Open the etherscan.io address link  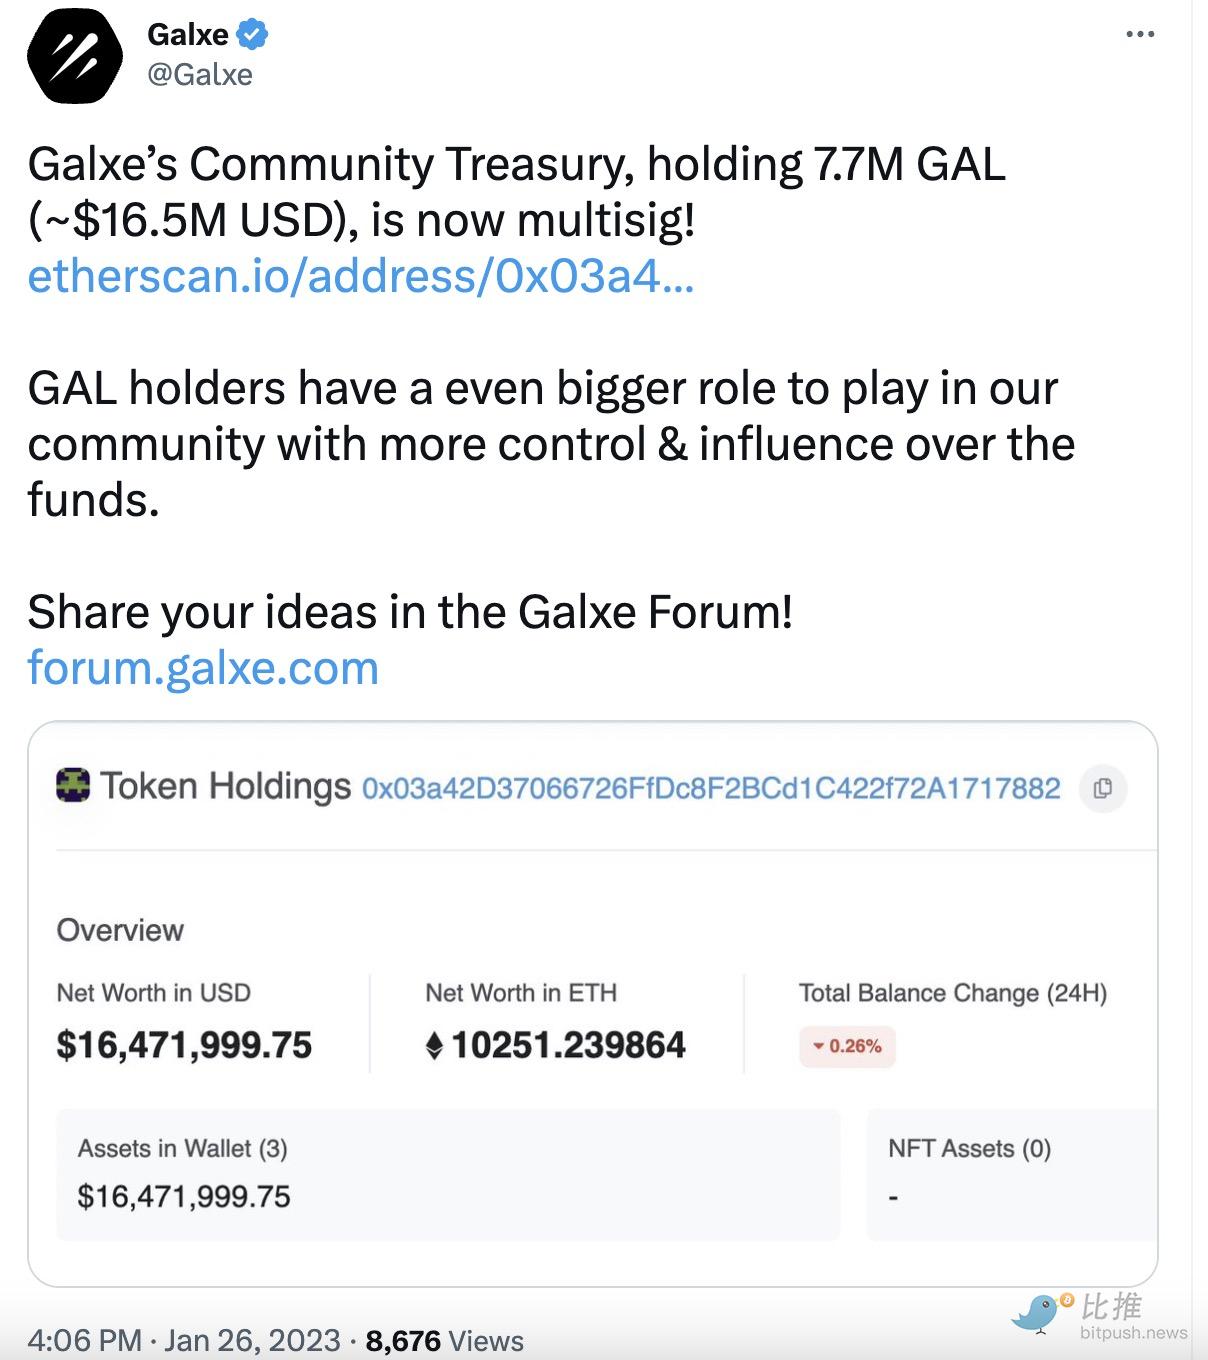coord(360,277)
